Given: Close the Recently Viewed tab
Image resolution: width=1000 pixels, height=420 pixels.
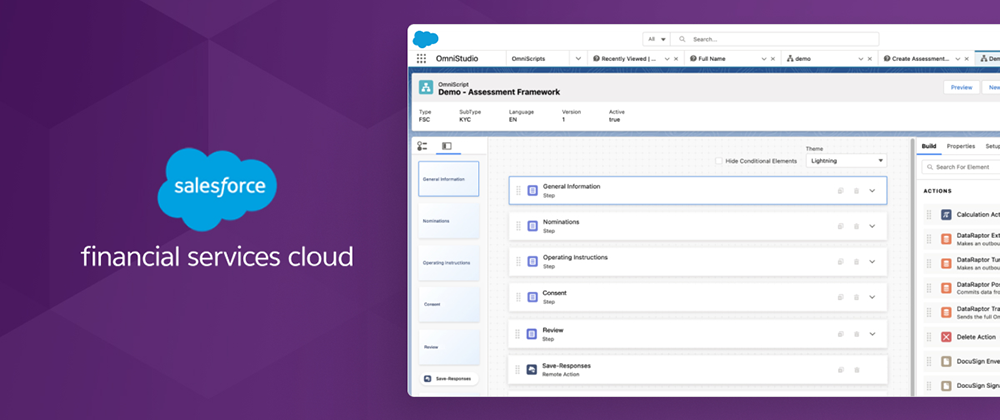Looking at the screenshot, I should coord(676,59).
